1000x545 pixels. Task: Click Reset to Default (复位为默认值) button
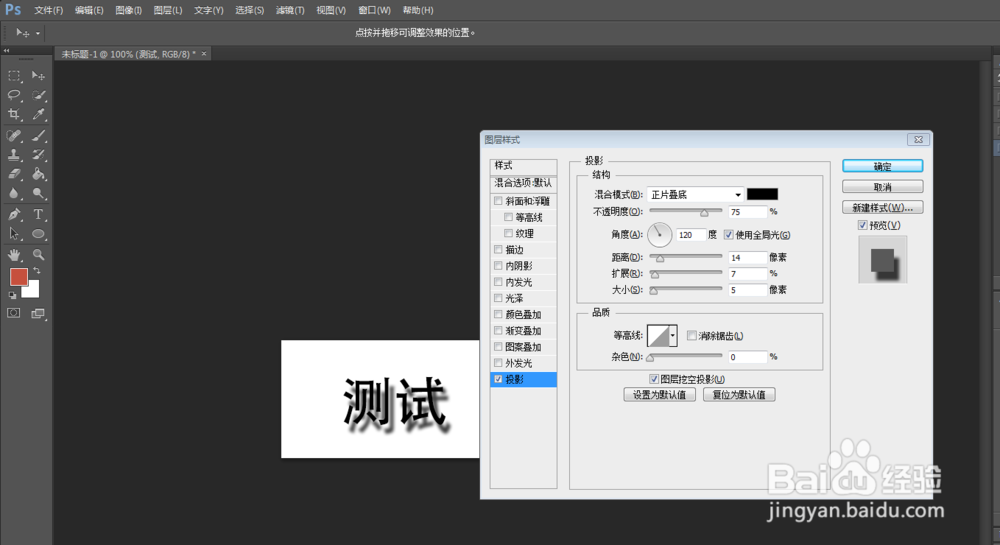[739, 395]
